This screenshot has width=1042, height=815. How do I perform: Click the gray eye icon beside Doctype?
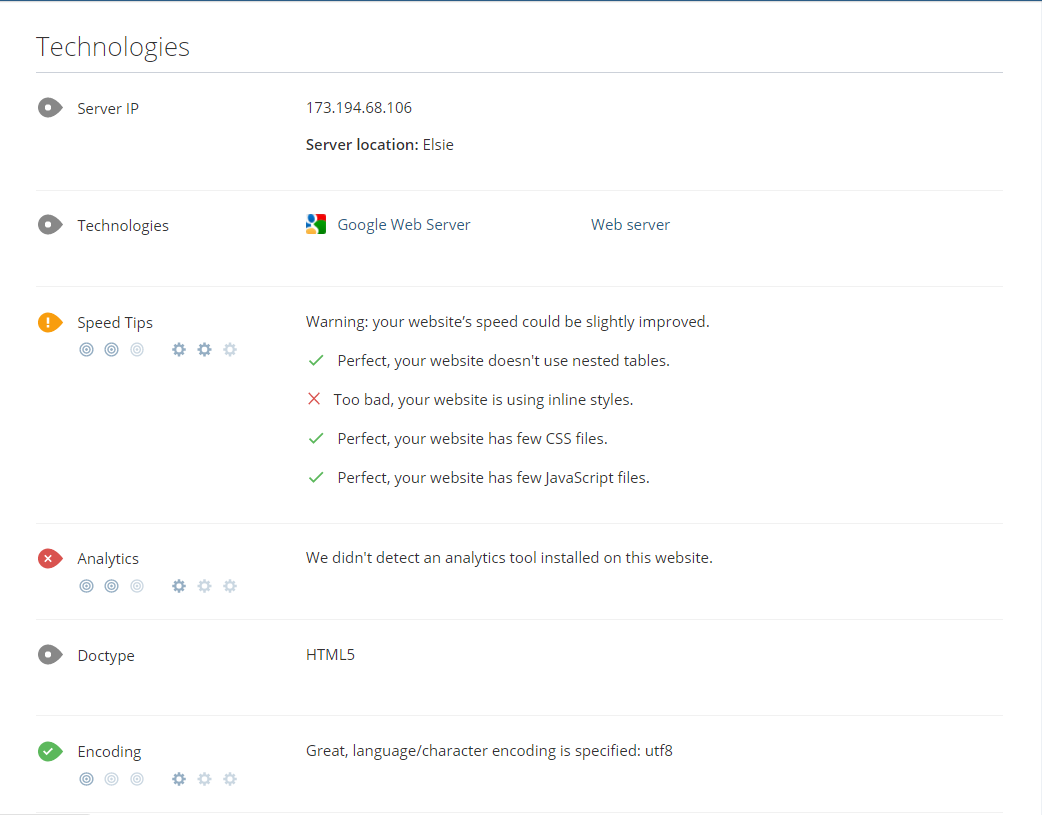[x=50, y=656]
